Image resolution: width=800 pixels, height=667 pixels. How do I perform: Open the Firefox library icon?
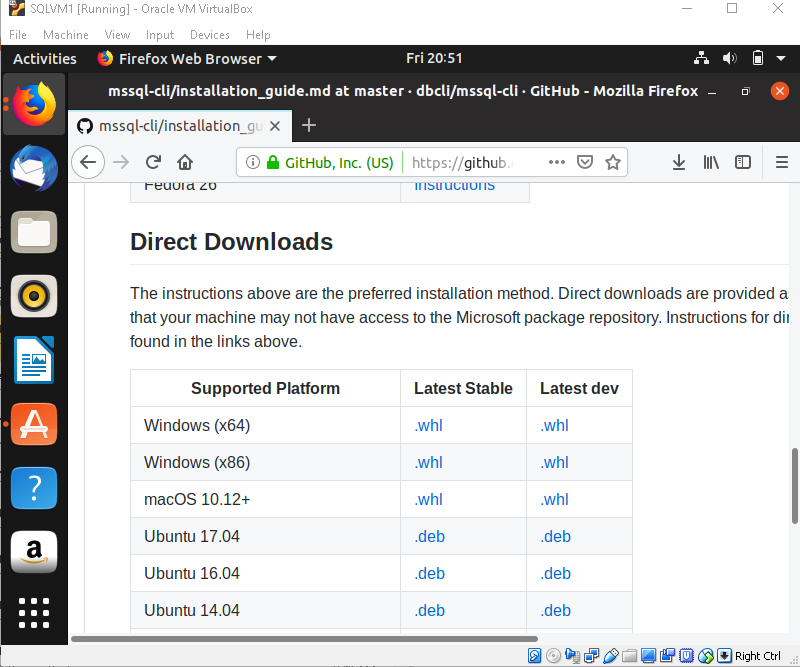click(x=711, y=162)
